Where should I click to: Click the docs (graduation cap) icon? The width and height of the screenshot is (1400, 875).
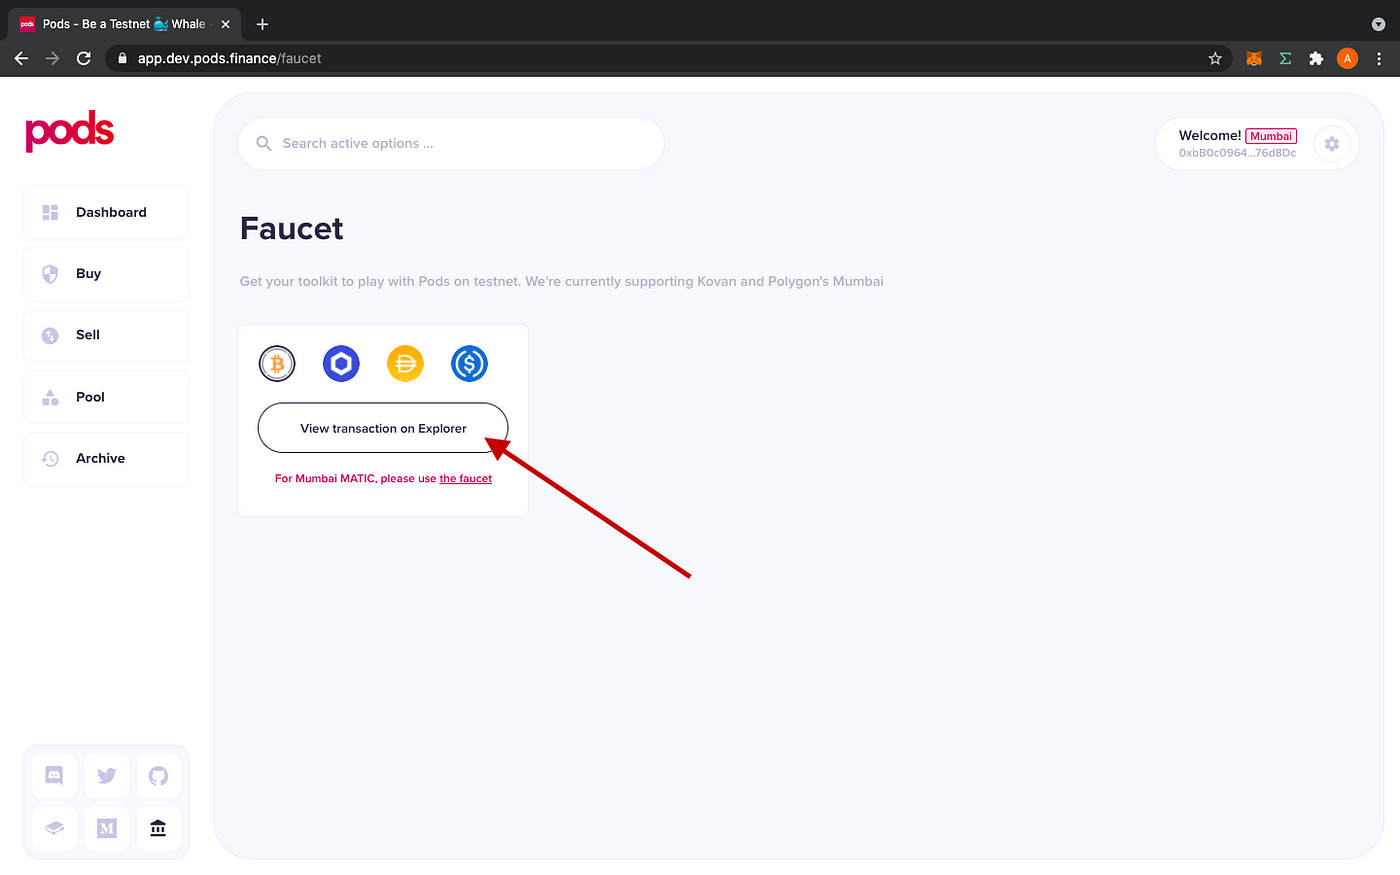pyautogui.click(x=54, y=828)
